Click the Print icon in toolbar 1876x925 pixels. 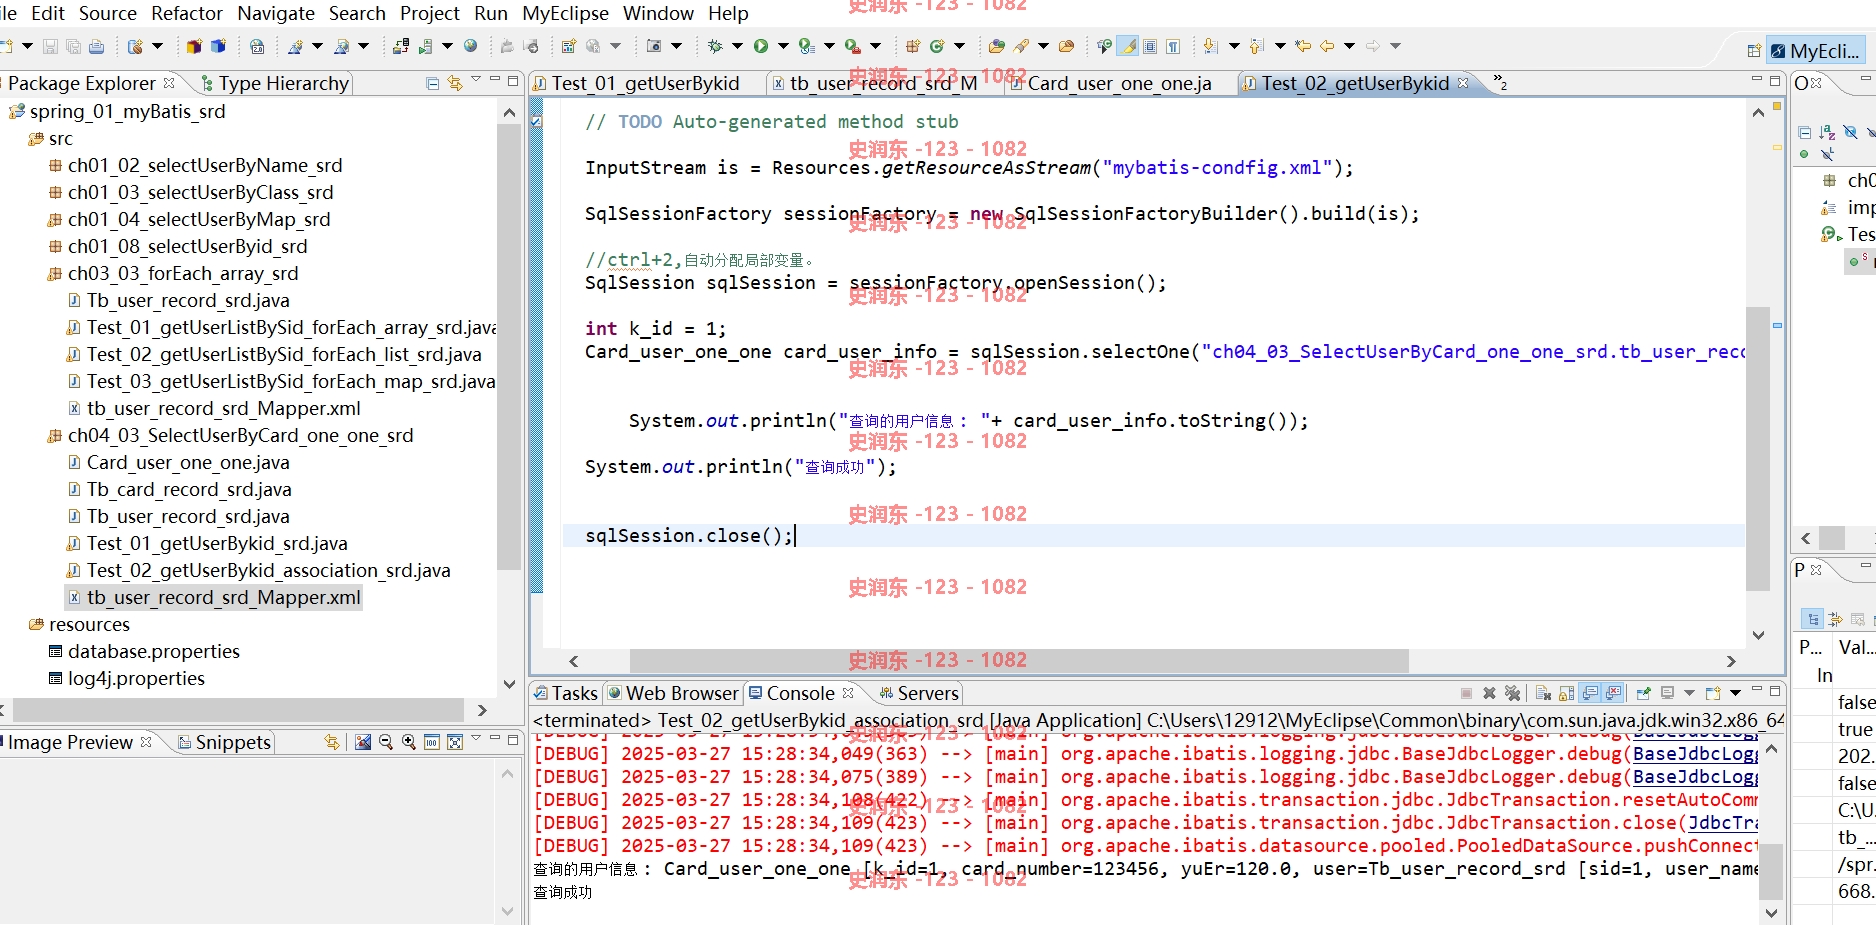tap(96, 46)
